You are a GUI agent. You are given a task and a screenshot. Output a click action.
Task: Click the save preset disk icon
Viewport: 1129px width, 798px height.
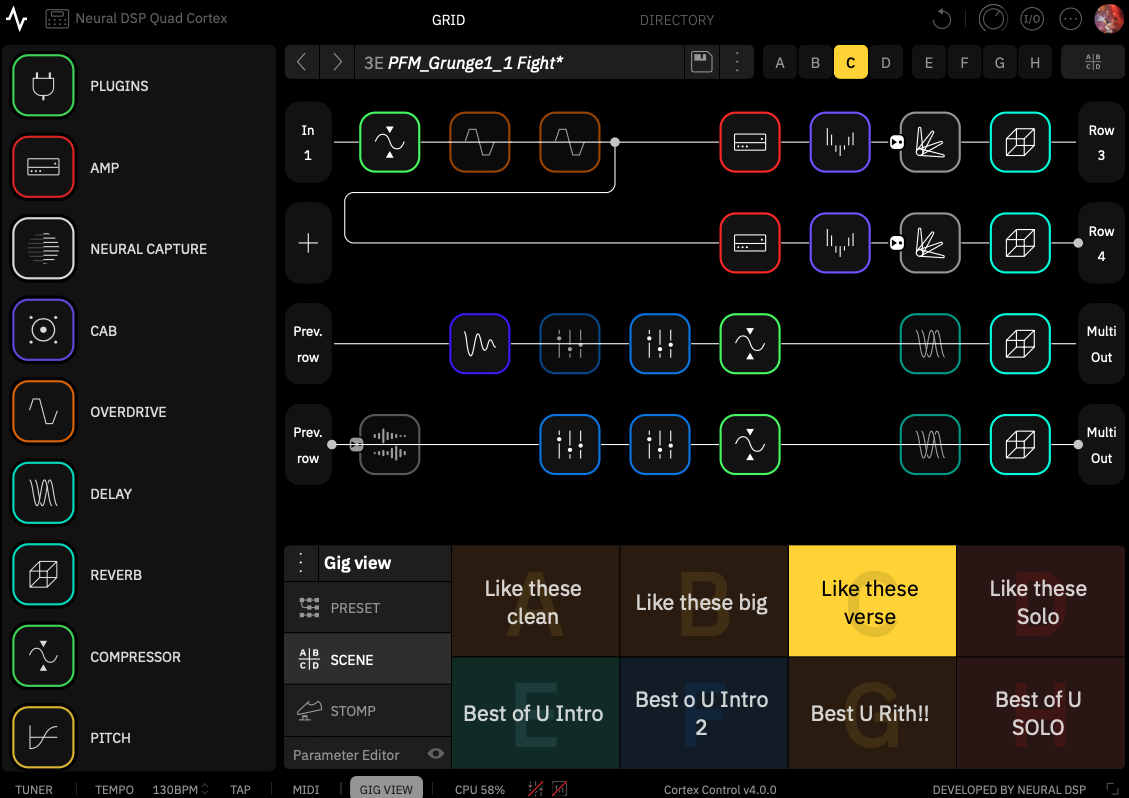point(701,62)
